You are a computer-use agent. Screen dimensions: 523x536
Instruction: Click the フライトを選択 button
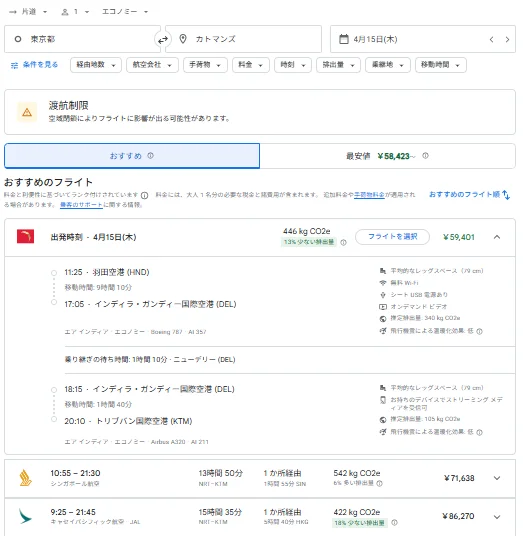coord(392,237)
